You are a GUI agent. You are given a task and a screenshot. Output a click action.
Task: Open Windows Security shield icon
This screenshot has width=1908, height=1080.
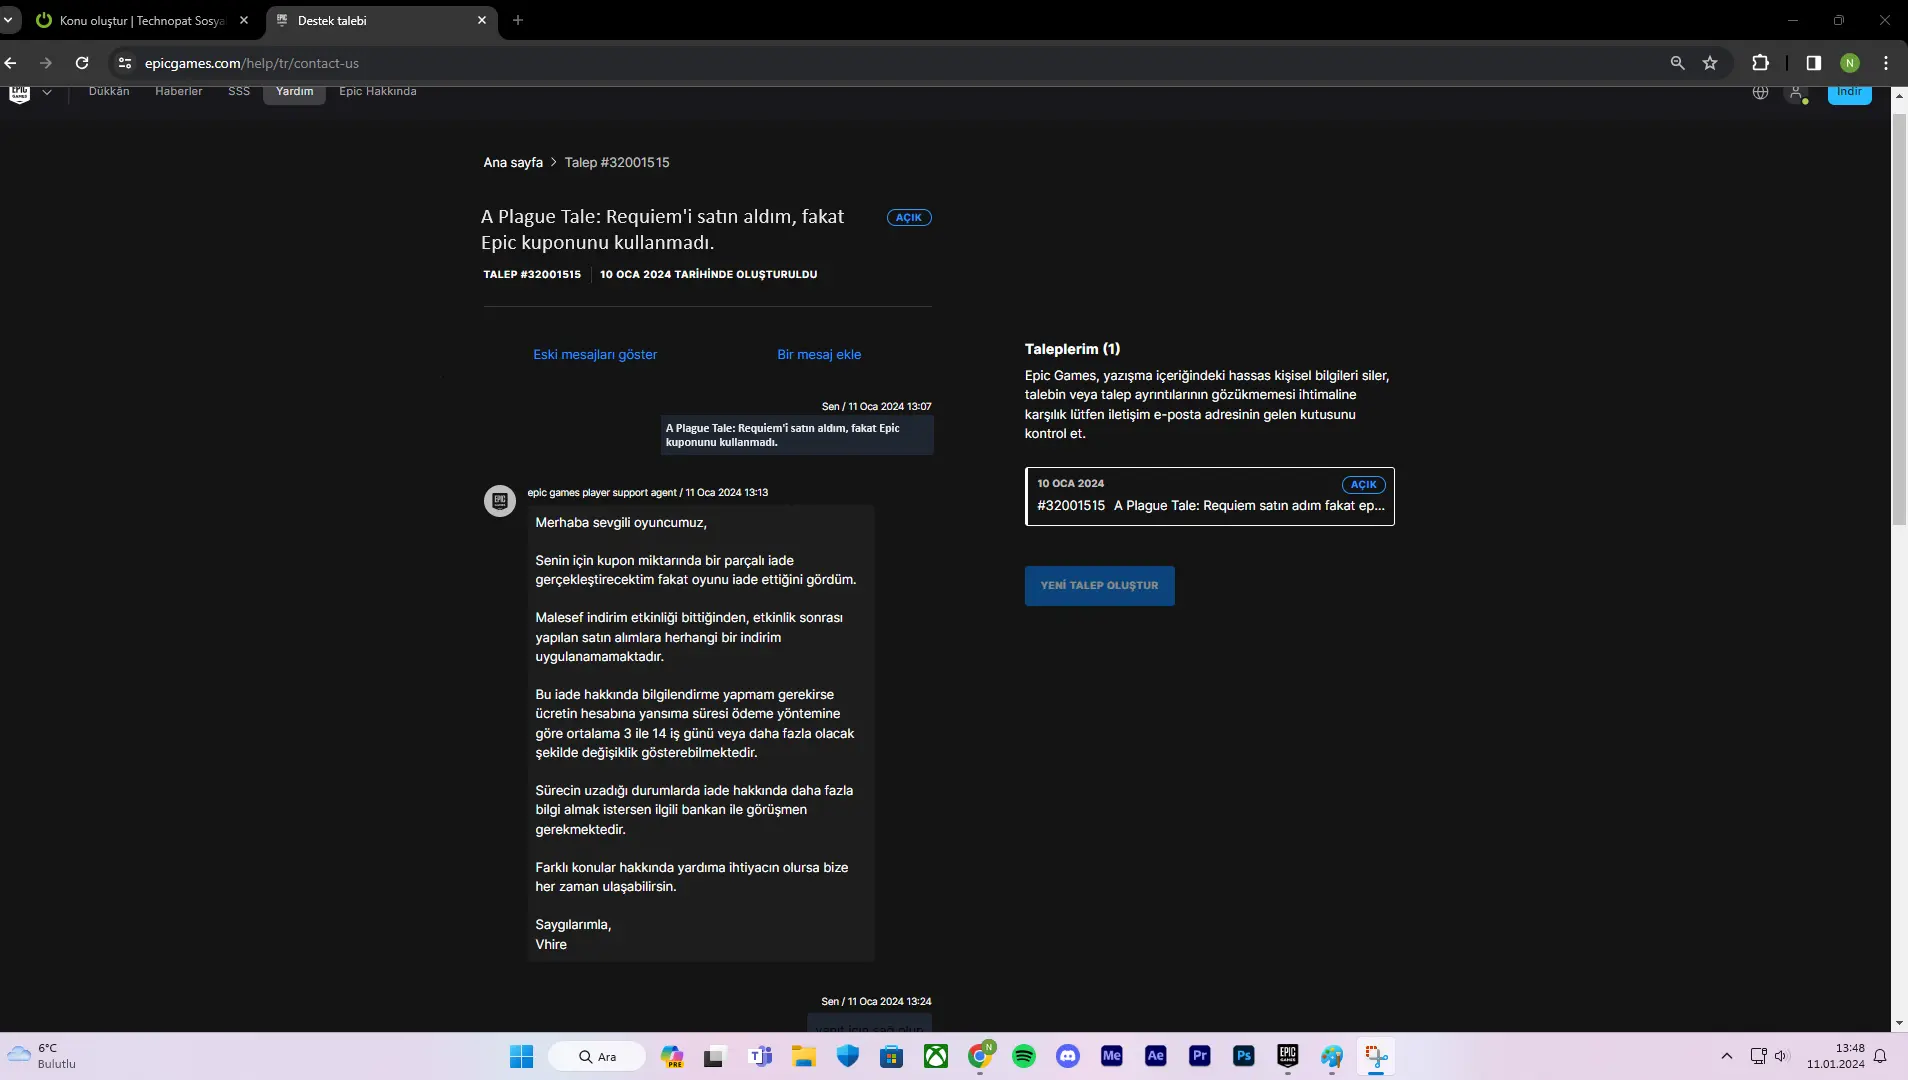pos(848,1057)
